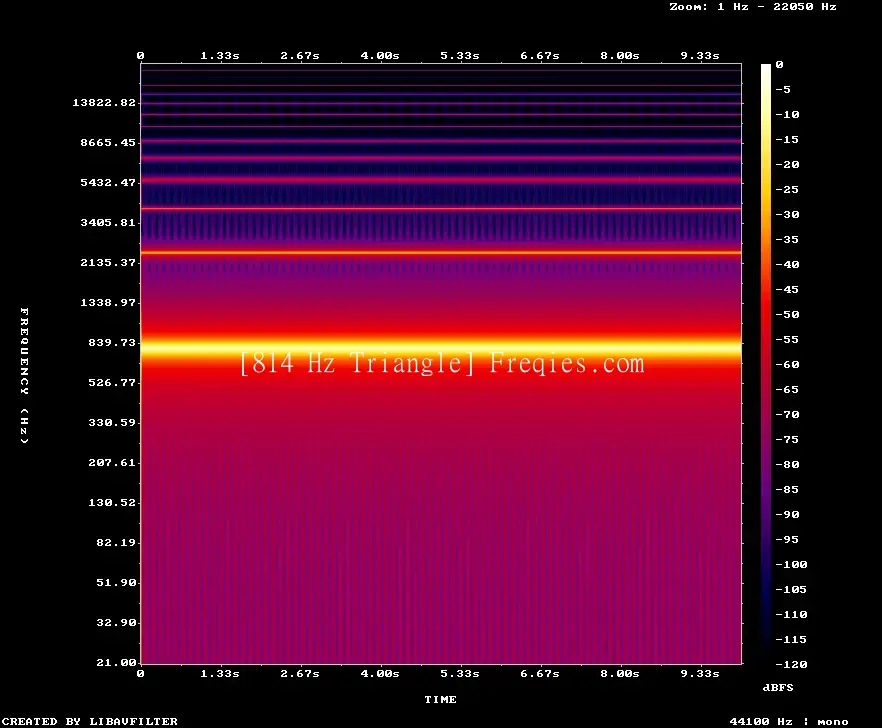Pick the 1338.97 frequency axis value
Viewport: 882px width, 728px height.
click(108, 302)
